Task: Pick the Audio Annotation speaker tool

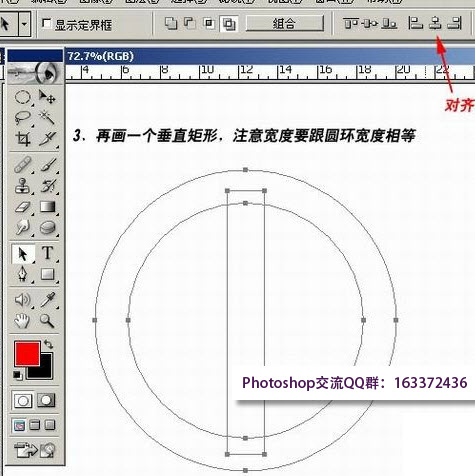Action: (x=22, y=300)
